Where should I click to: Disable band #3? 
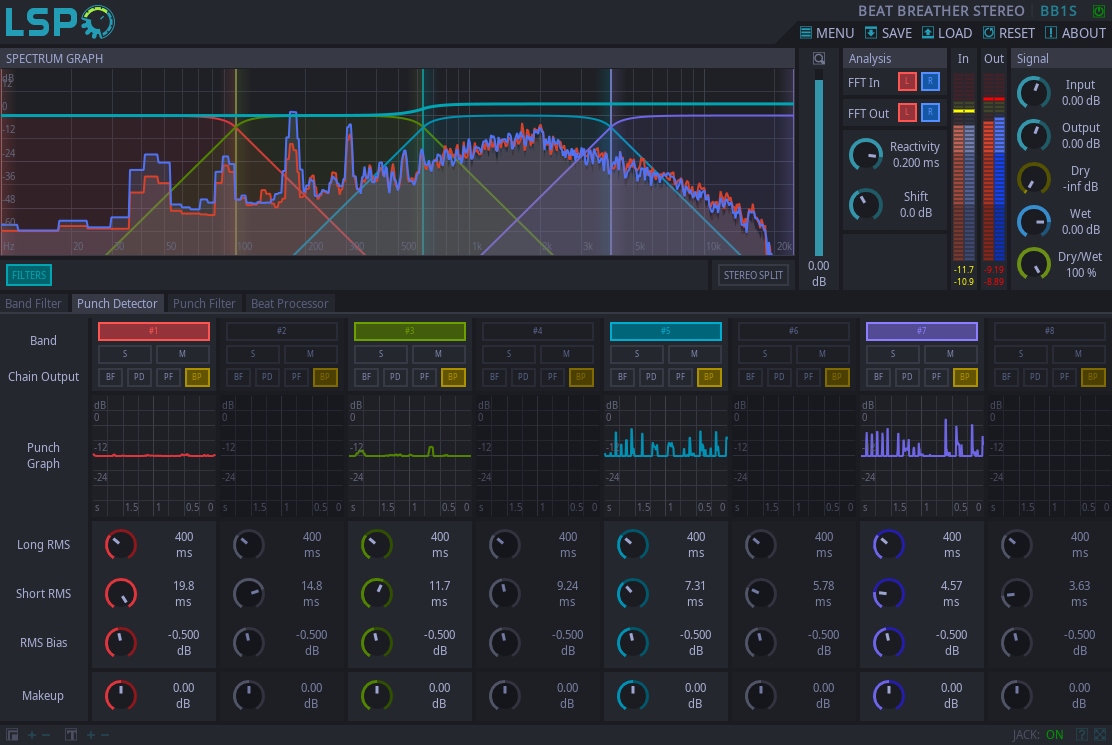[410, 331]
